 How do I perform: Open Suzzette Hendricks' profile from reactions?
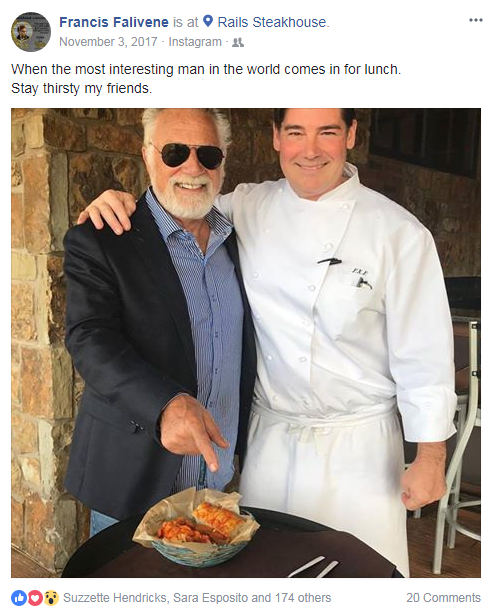(114, 598)
